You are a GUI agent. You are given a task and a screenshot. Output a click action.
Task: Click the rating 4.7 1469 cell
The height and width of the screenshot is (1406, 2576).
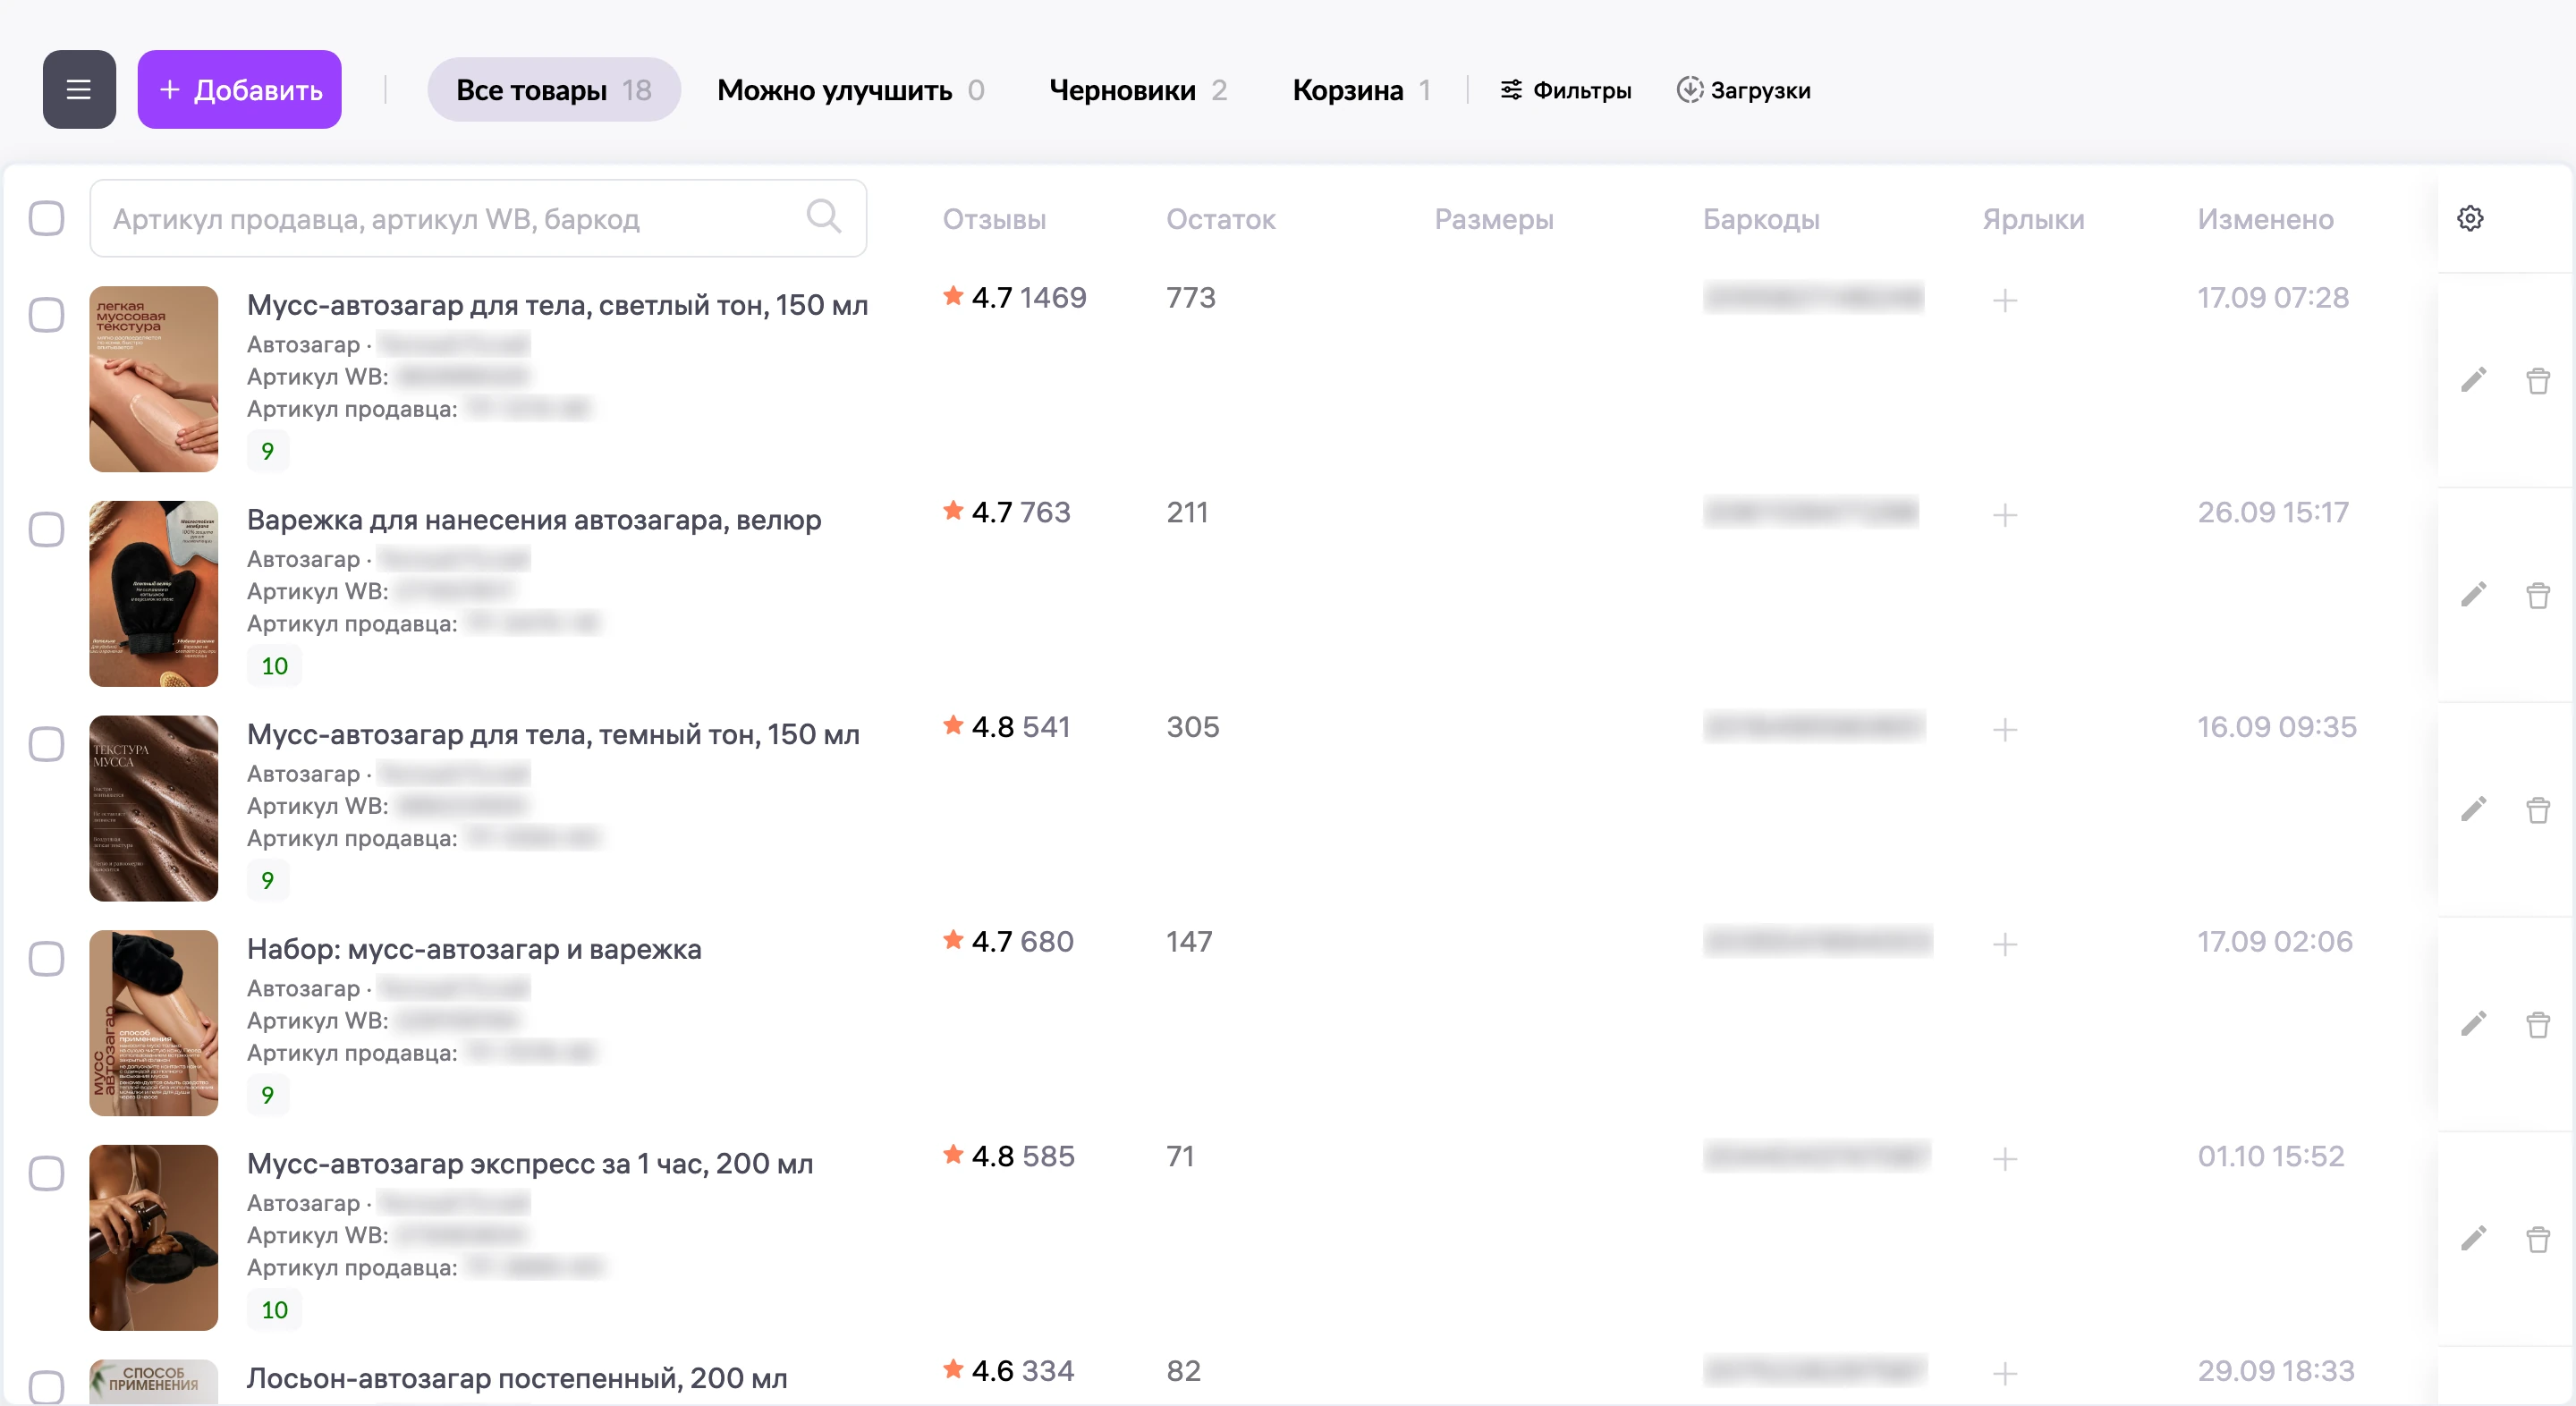[x=1014, y=297]
